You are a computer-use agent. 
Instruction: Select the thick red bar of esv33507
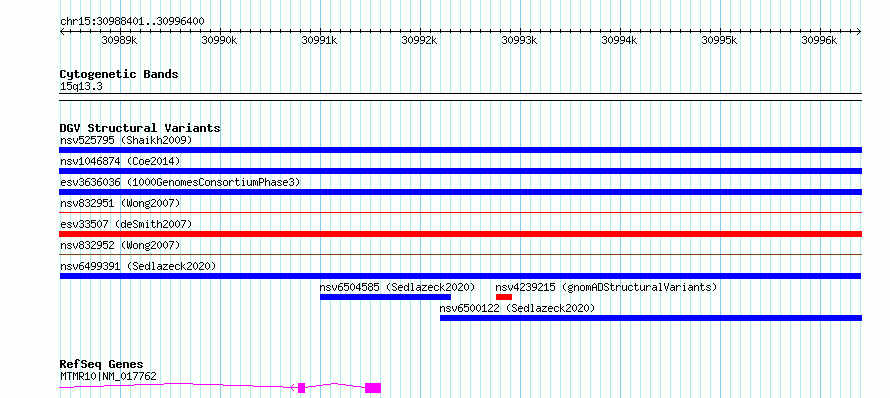click(460, 234)
